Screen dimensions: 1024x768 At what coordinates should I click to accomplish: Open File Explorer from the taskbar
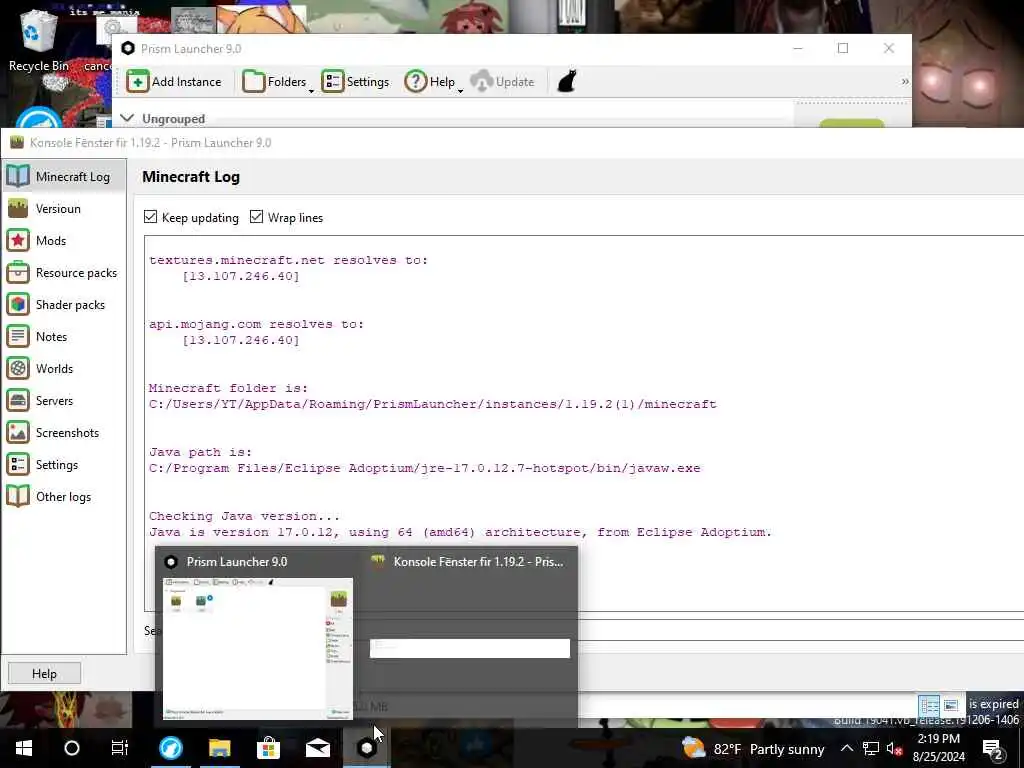219,748
